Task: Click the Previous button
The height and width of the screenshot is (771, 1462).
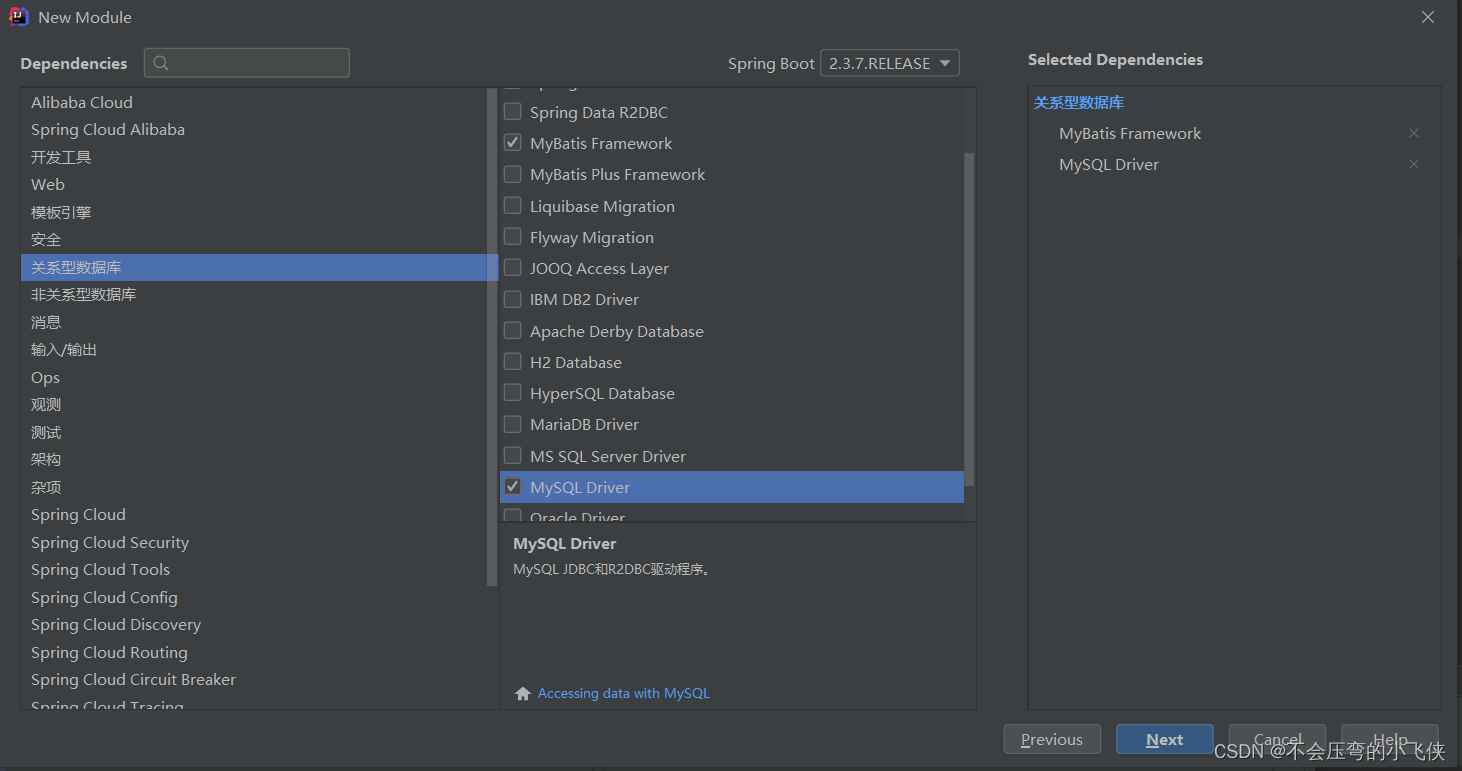Action: pos(1052,740)
